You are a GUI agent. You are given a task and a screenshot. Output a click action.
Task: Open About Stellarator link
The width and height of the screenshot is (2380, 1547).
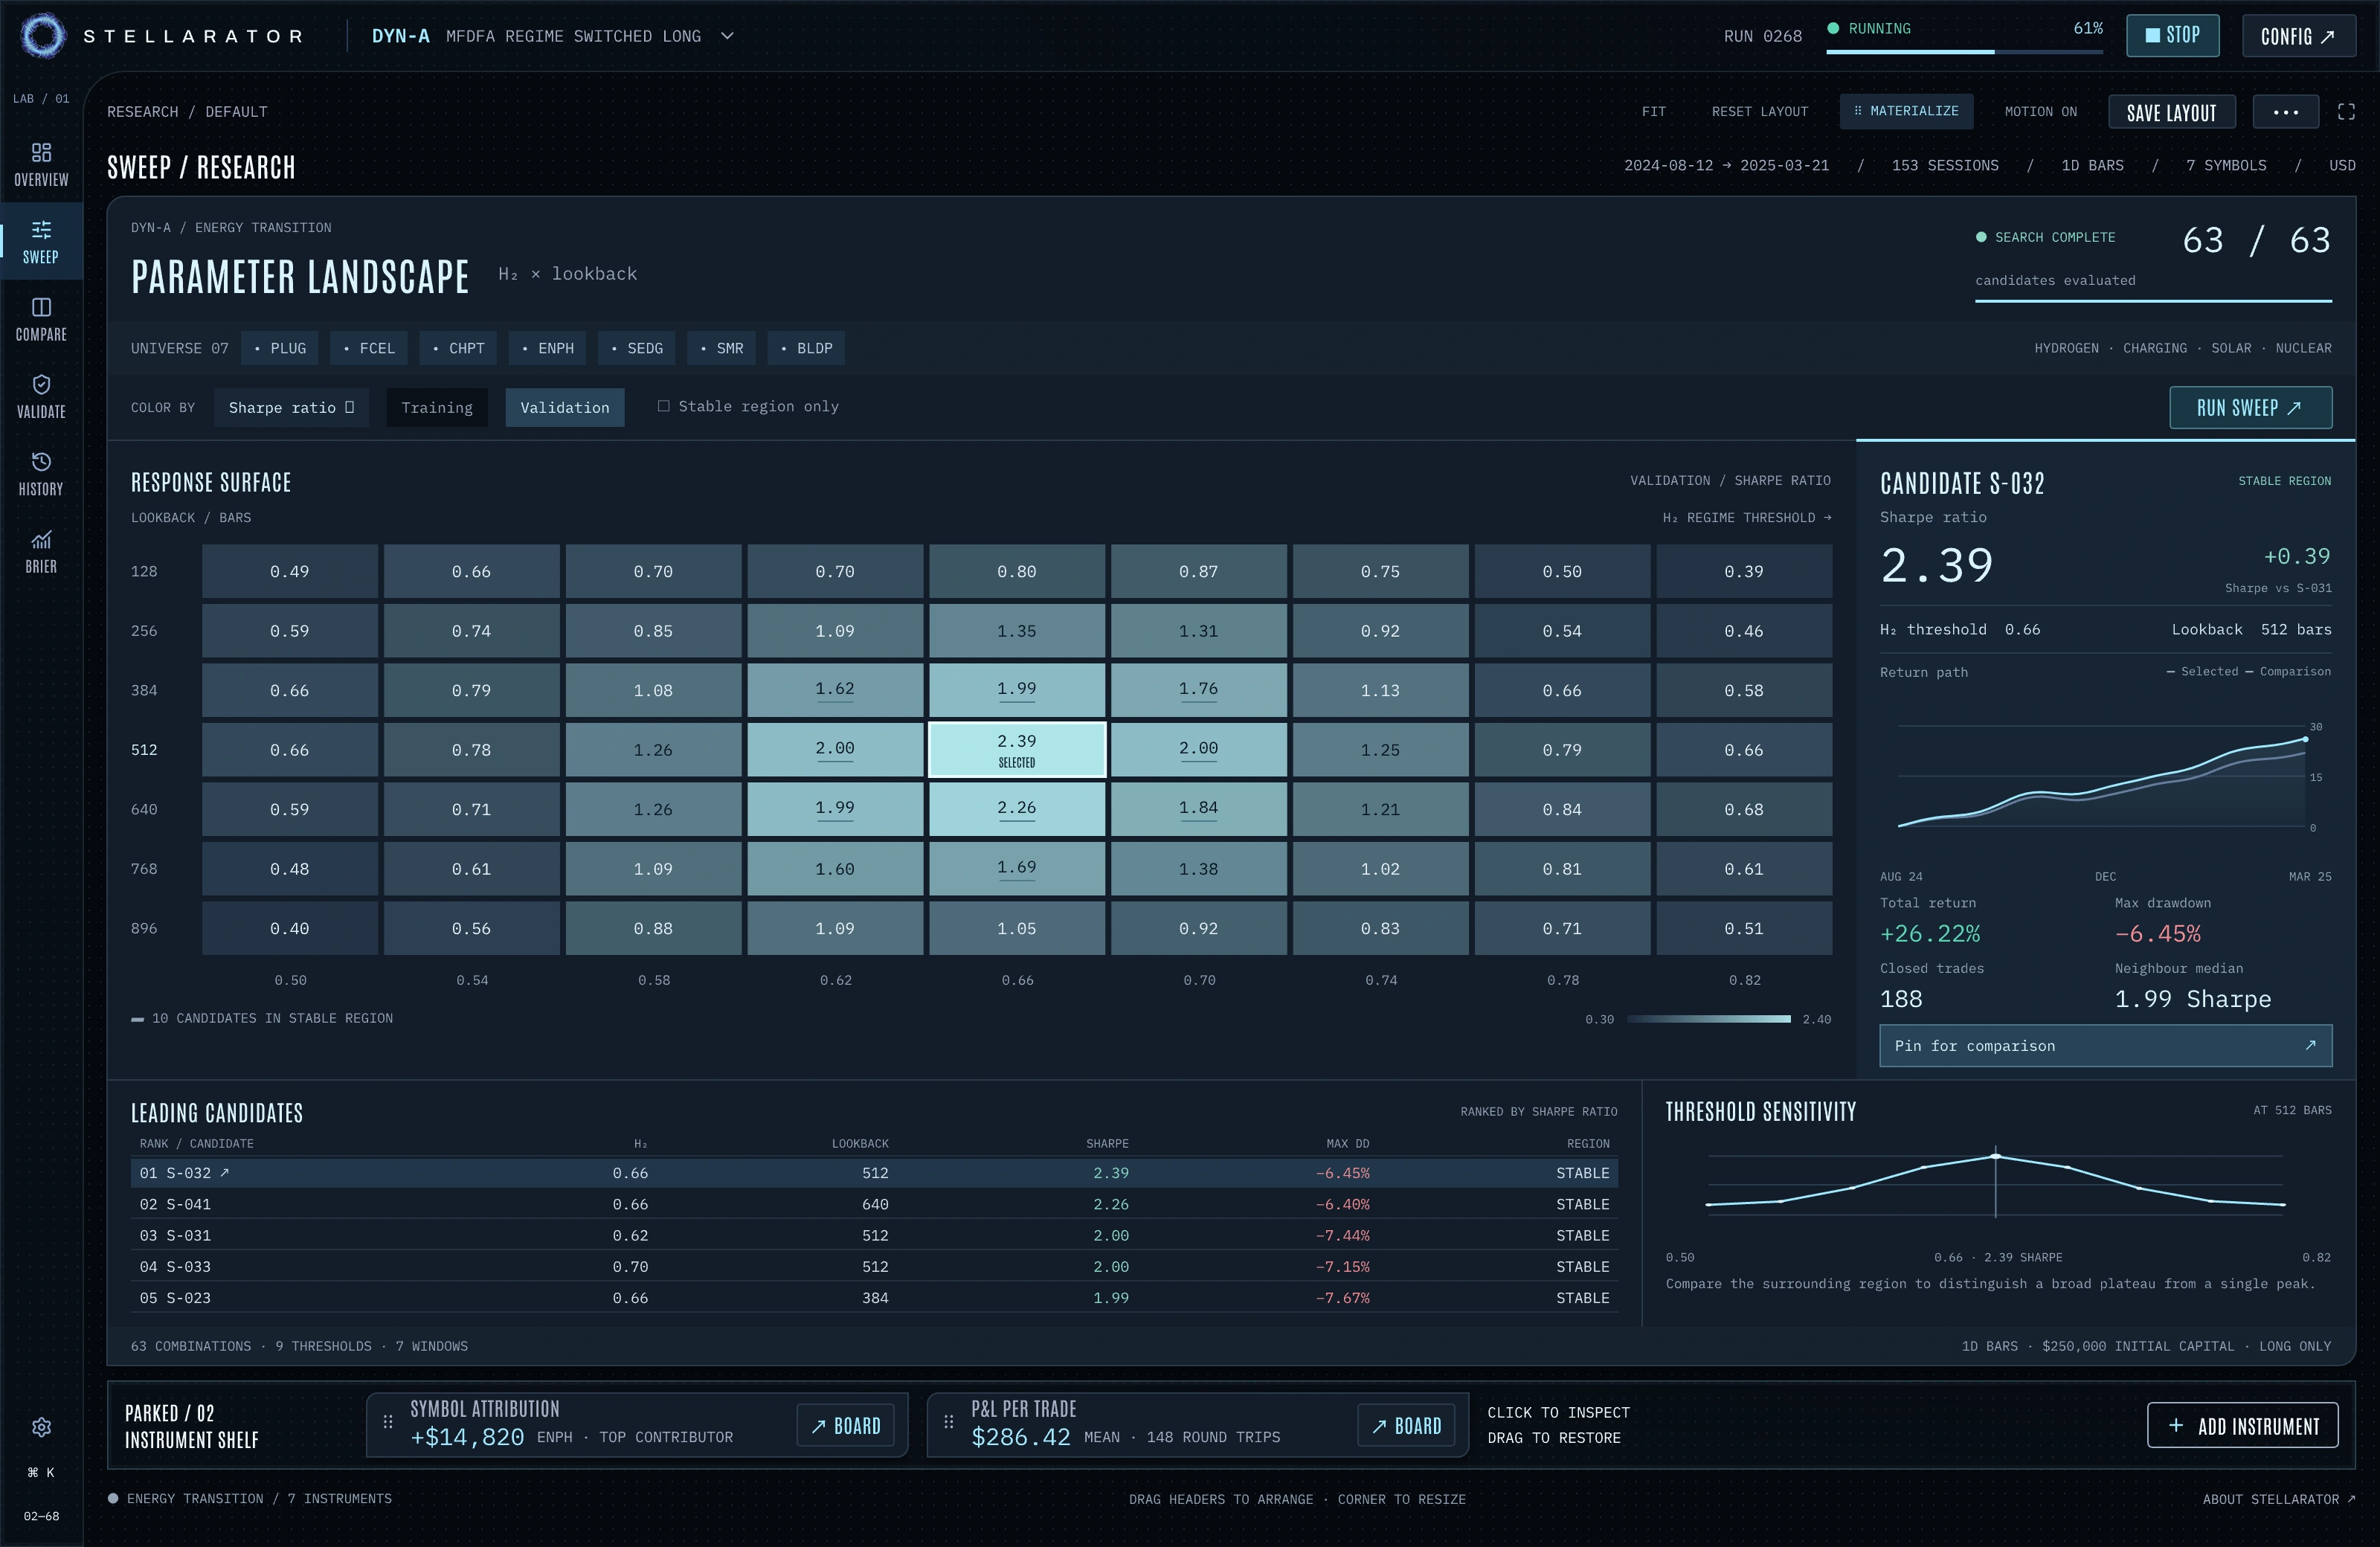click(x=2279, y=1499)
